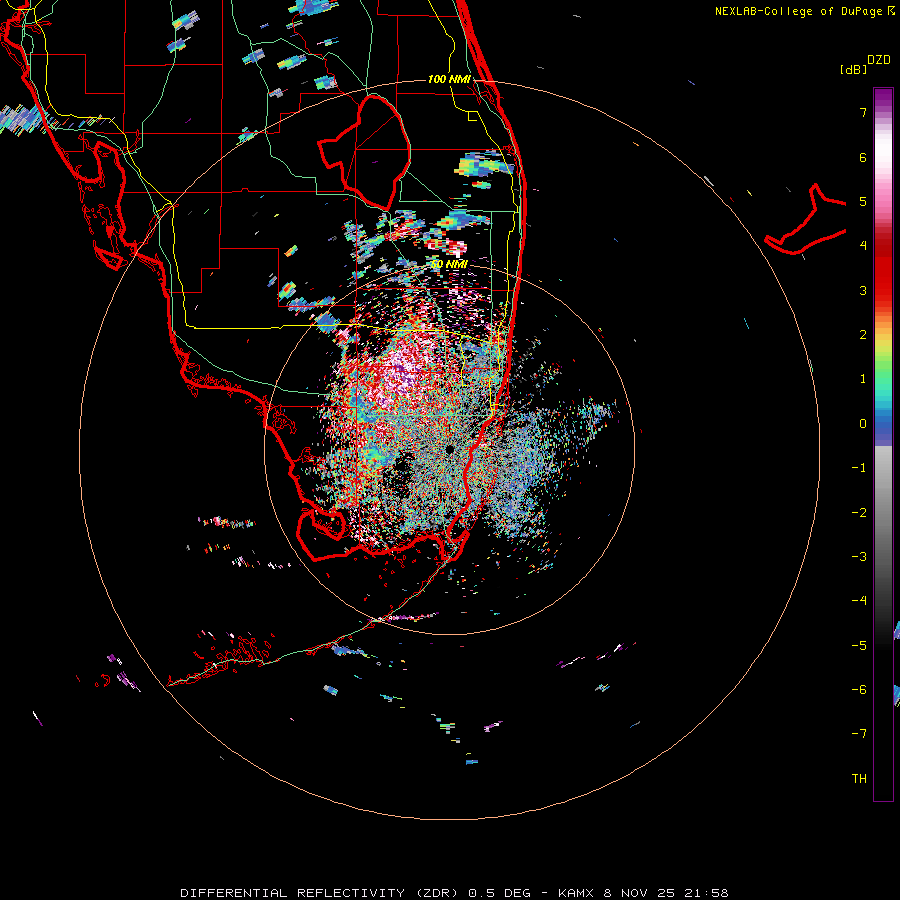Click the -6 value on color scale
The image size is (900, 900).
[859, 690]
